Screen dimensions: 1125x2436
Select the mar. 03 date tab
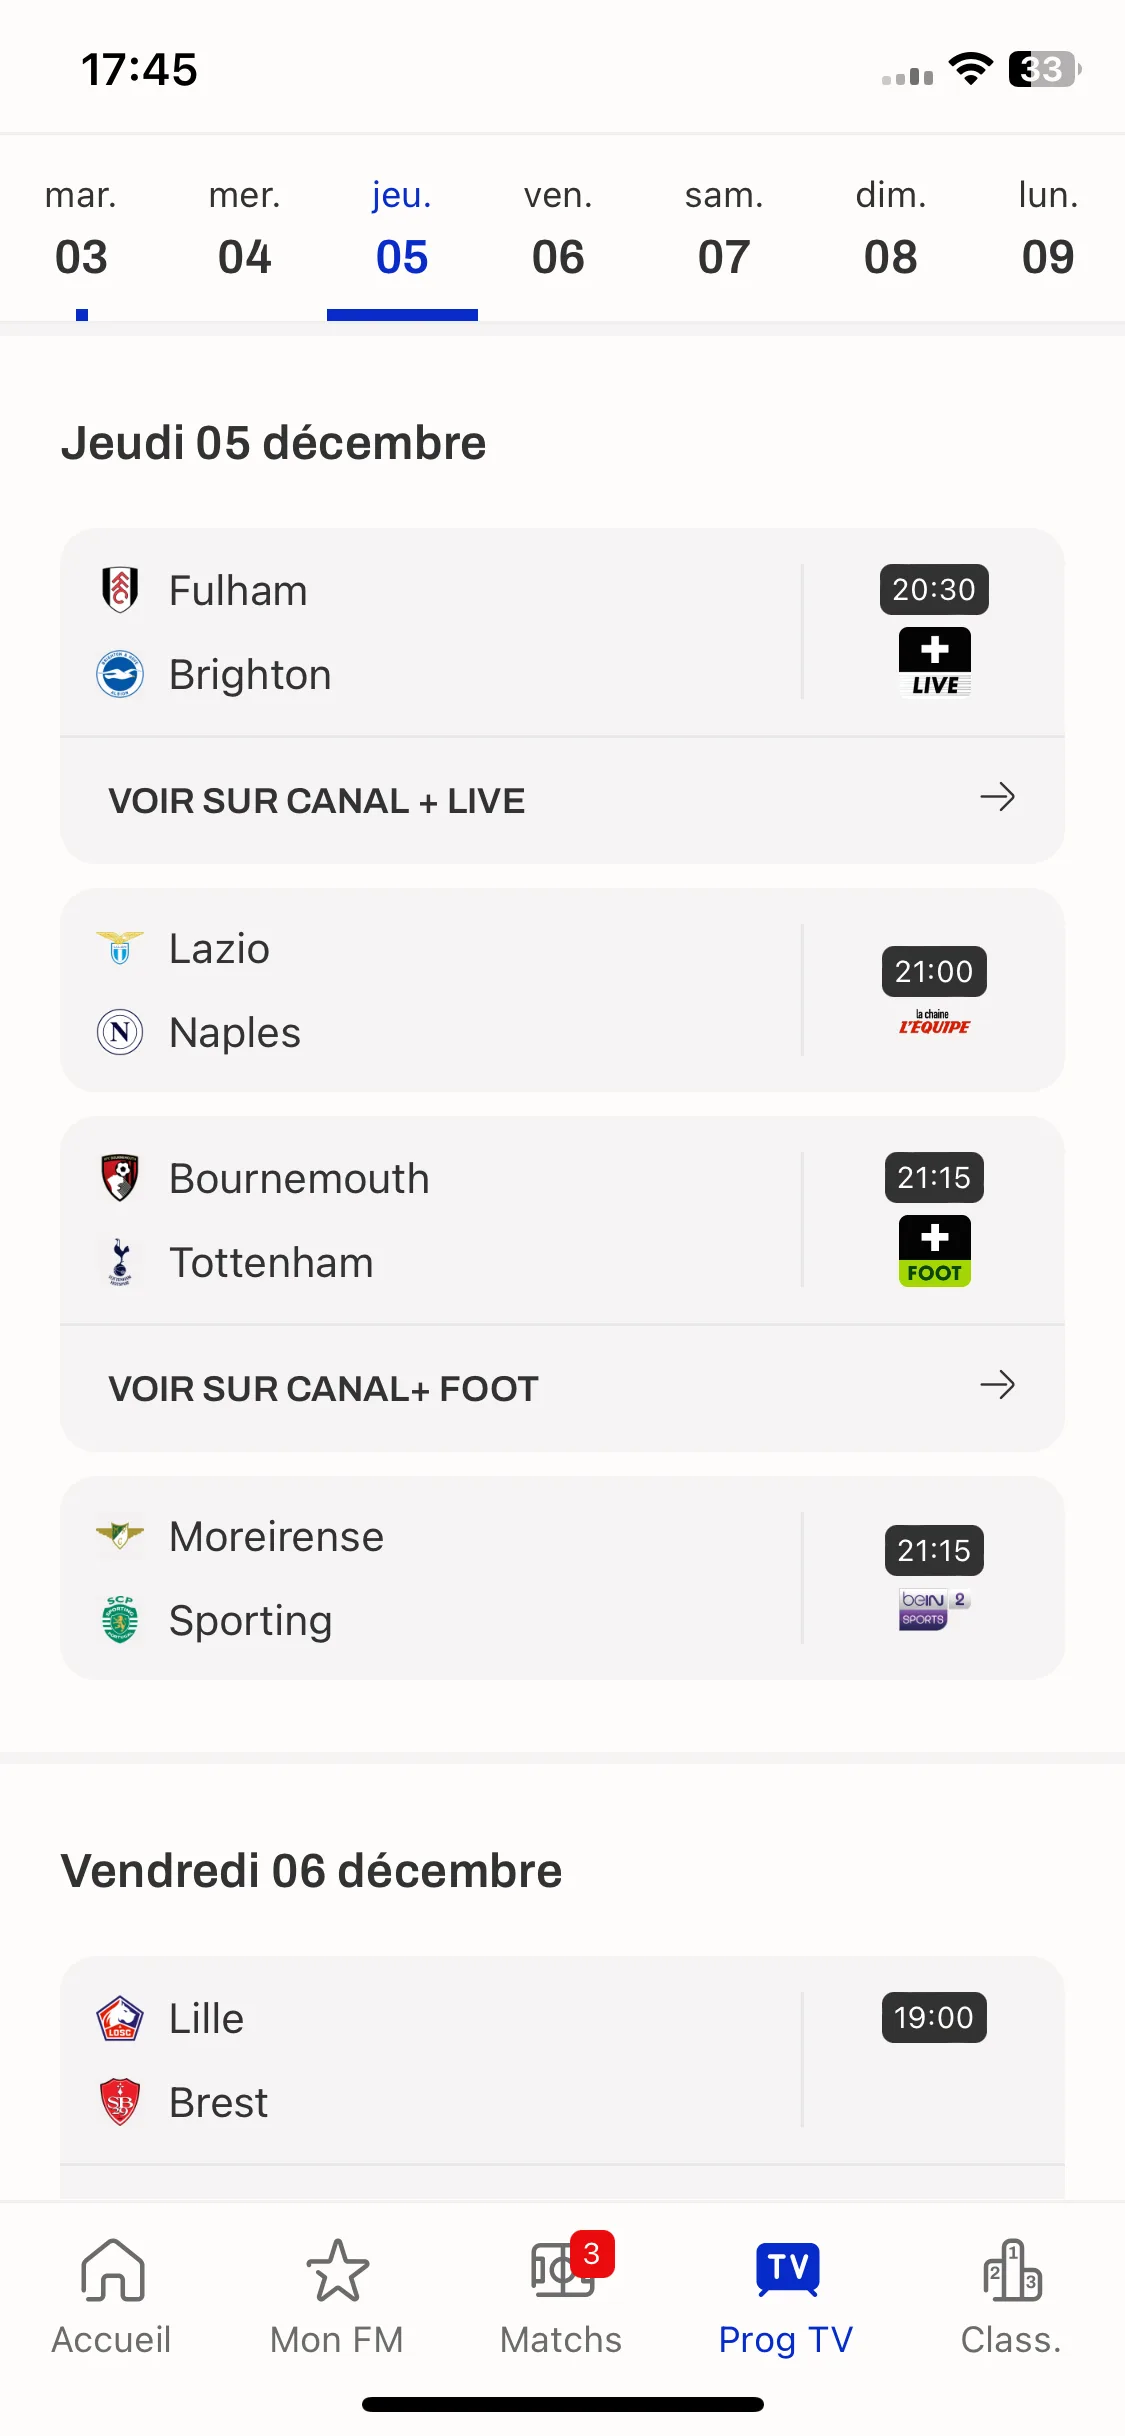click(81, 229)
